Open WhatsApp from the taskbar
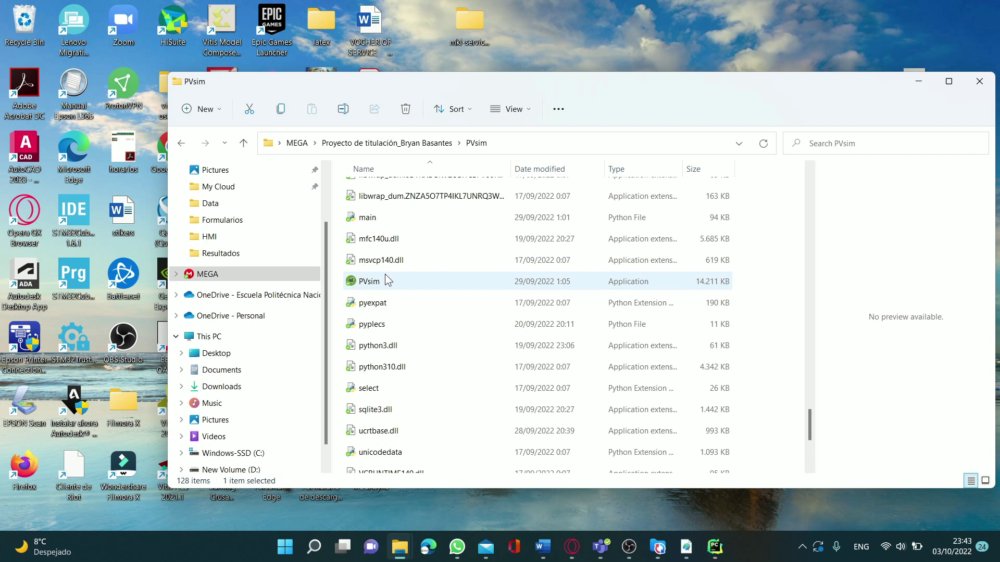The height and width of the screenshot is (562, 1000). pyautogui.click(x=457, y=547)
